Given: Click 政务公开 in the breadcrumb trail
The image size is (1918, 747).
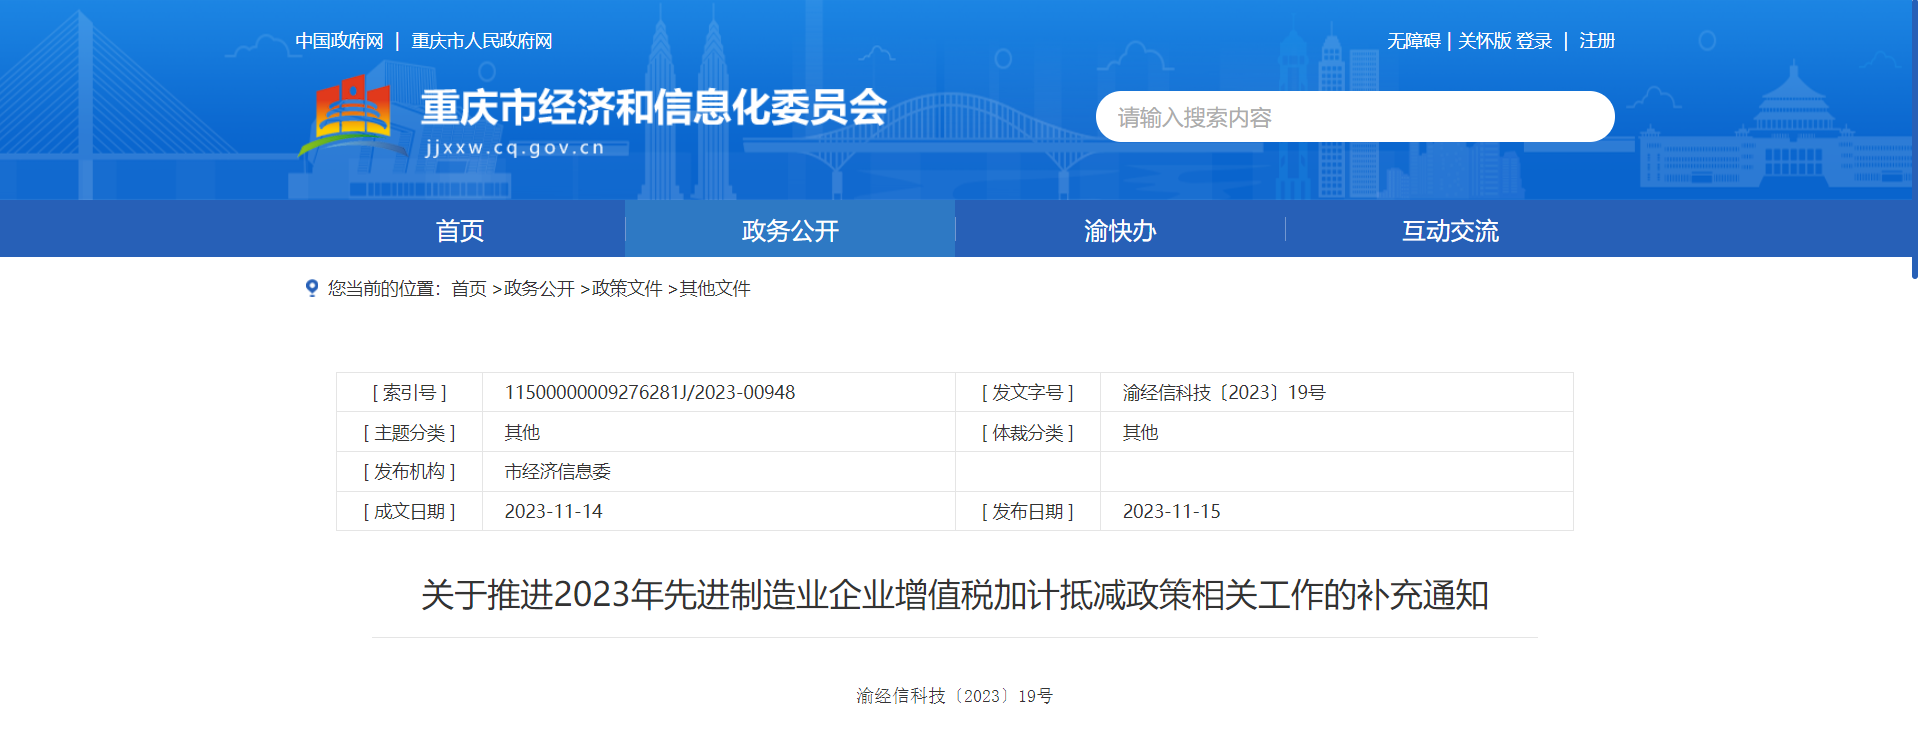Looking at the screenshot, I should [x=539, y=289].
